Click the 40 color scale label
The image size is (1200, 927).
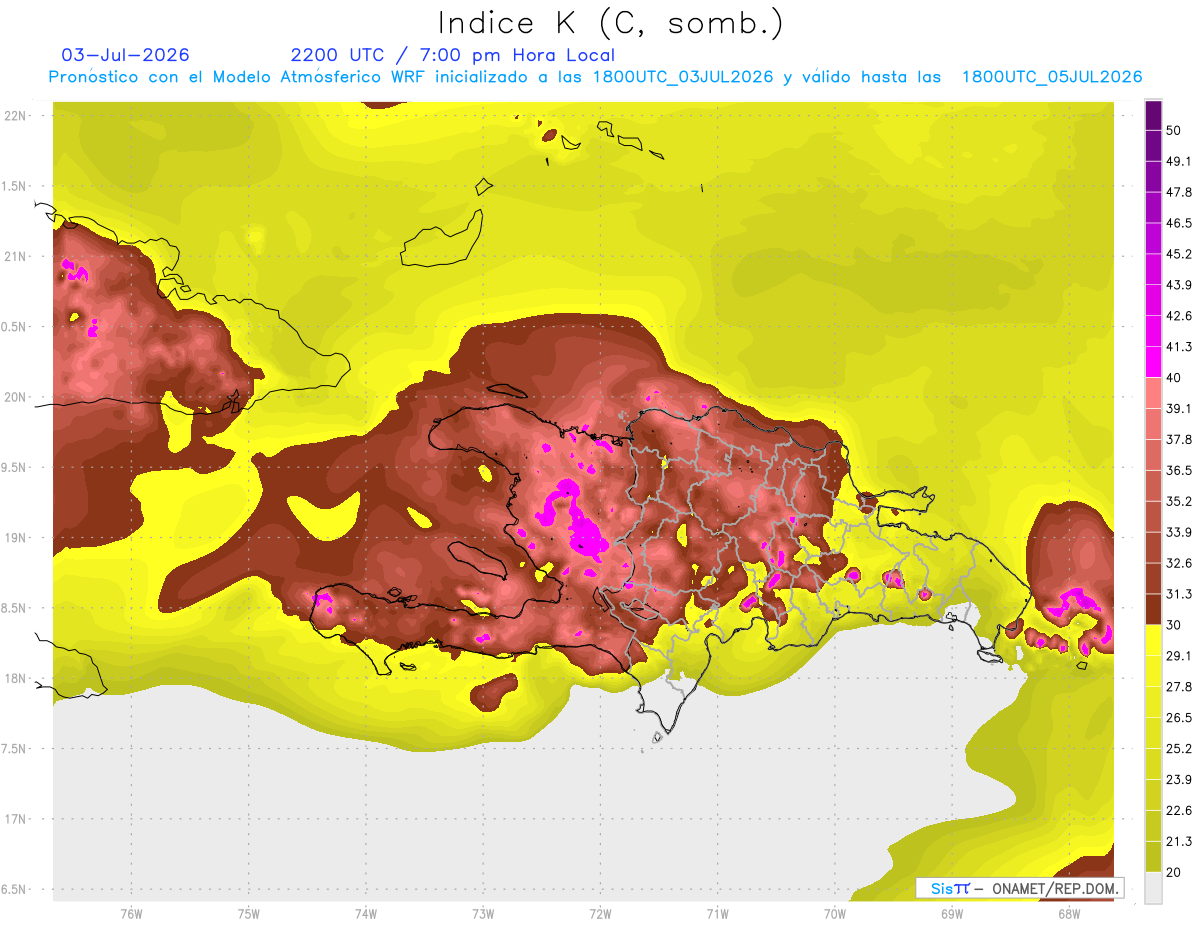tap(1173, 378)
